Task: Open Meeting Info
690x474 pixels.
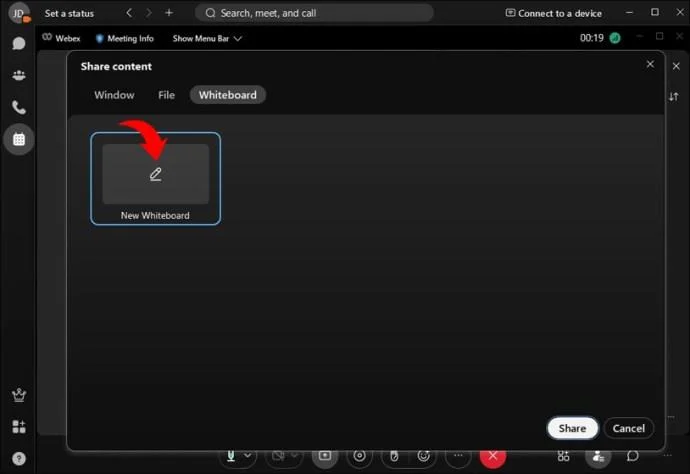Action: 125,38
